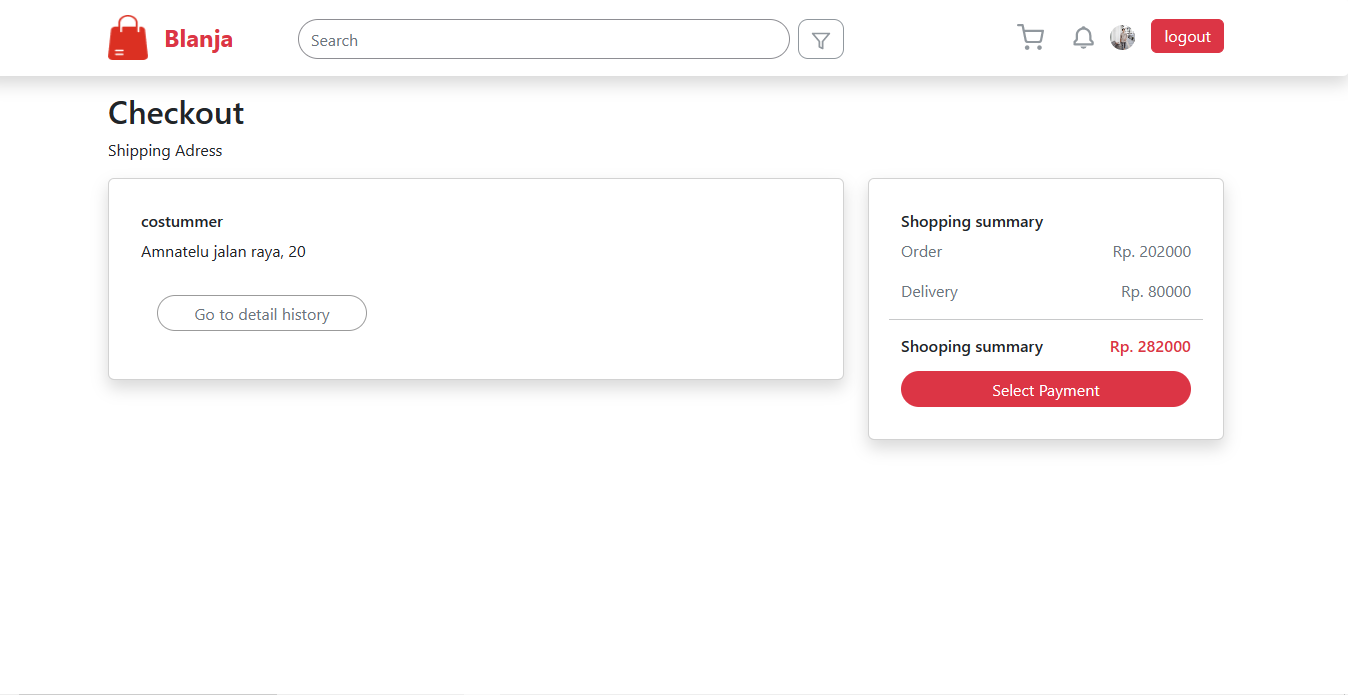The height and width of the screenshot is (695, 1348).
Task: Select the Shipping Adress label
Action: coord(165,150)
